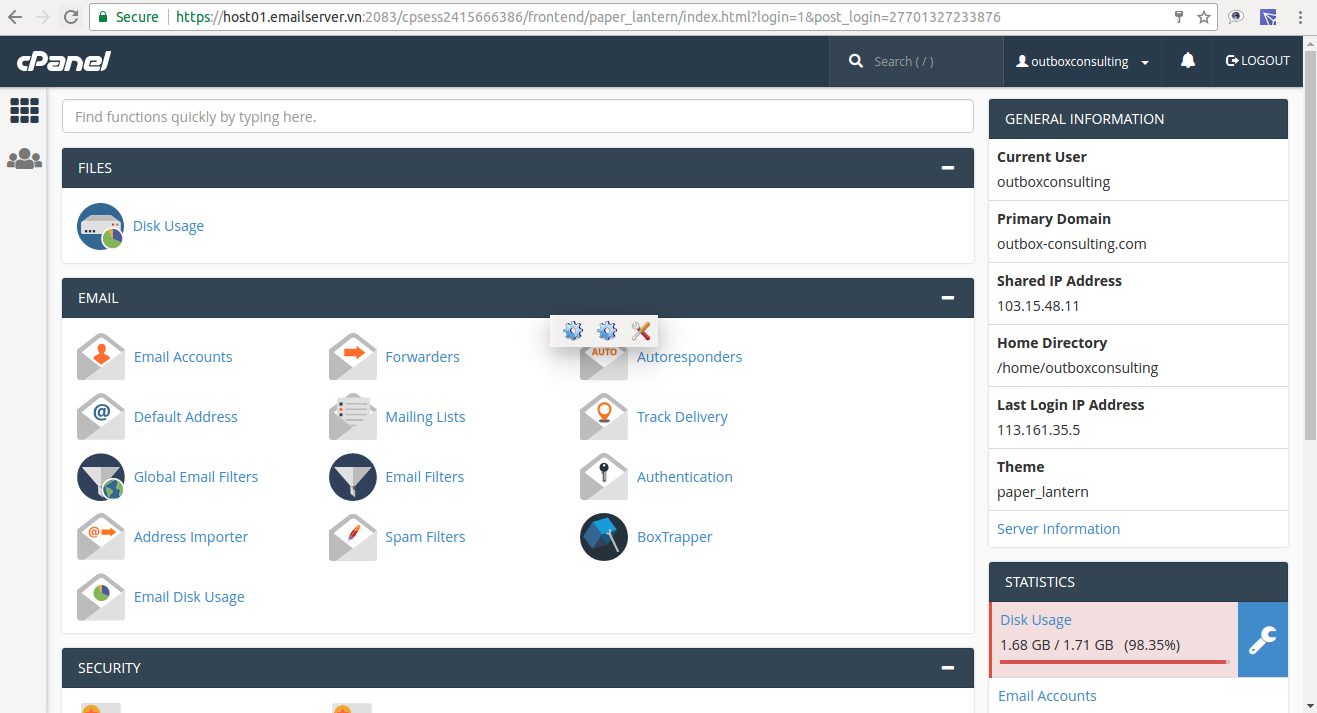
Task: Click the blue wrench button beside Disk Usage statistics
Action: (1263, 639)
